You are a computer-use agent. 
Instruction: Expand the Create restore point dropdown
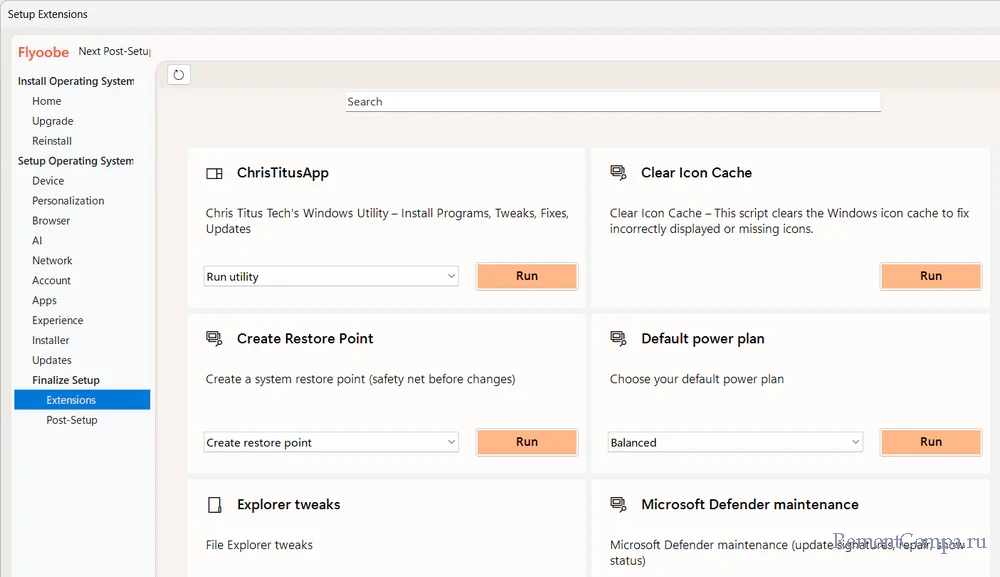331,443
